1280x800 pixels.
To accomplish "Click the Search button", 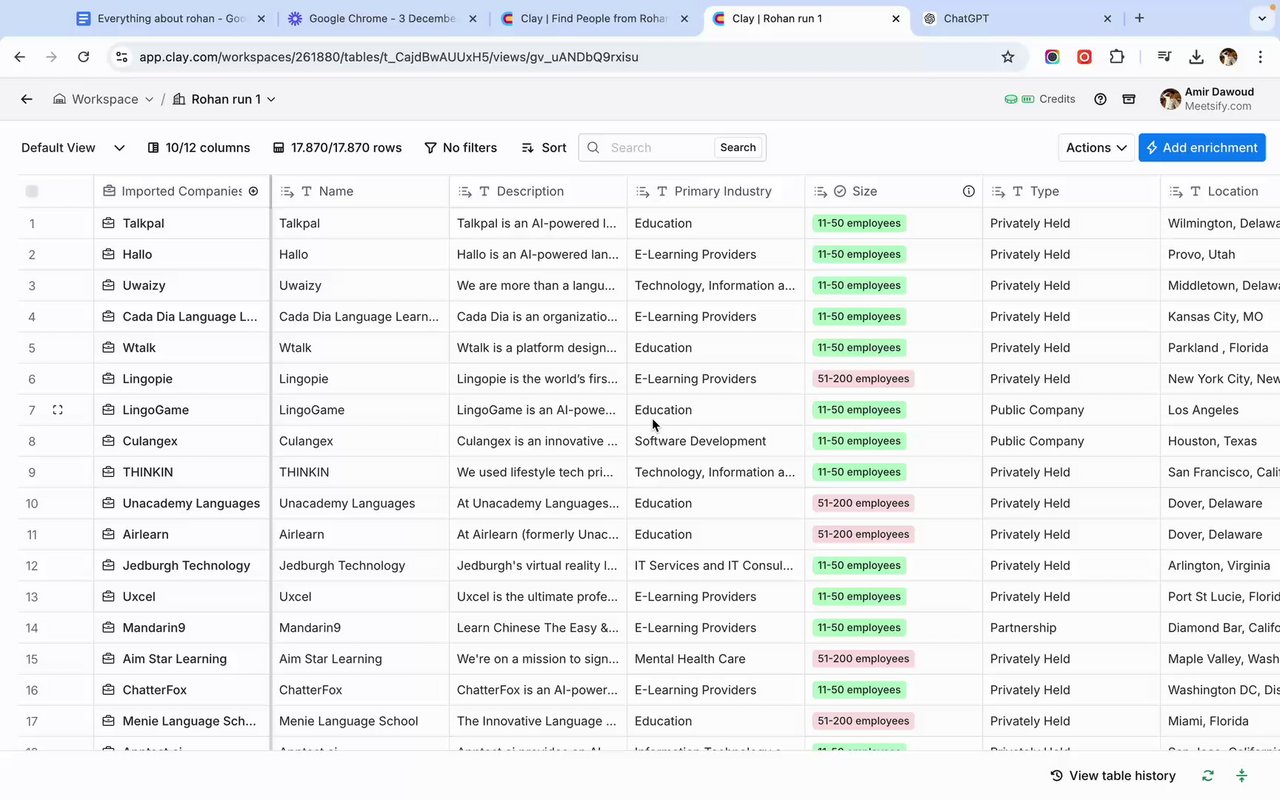I will click(x=738, y=148).
